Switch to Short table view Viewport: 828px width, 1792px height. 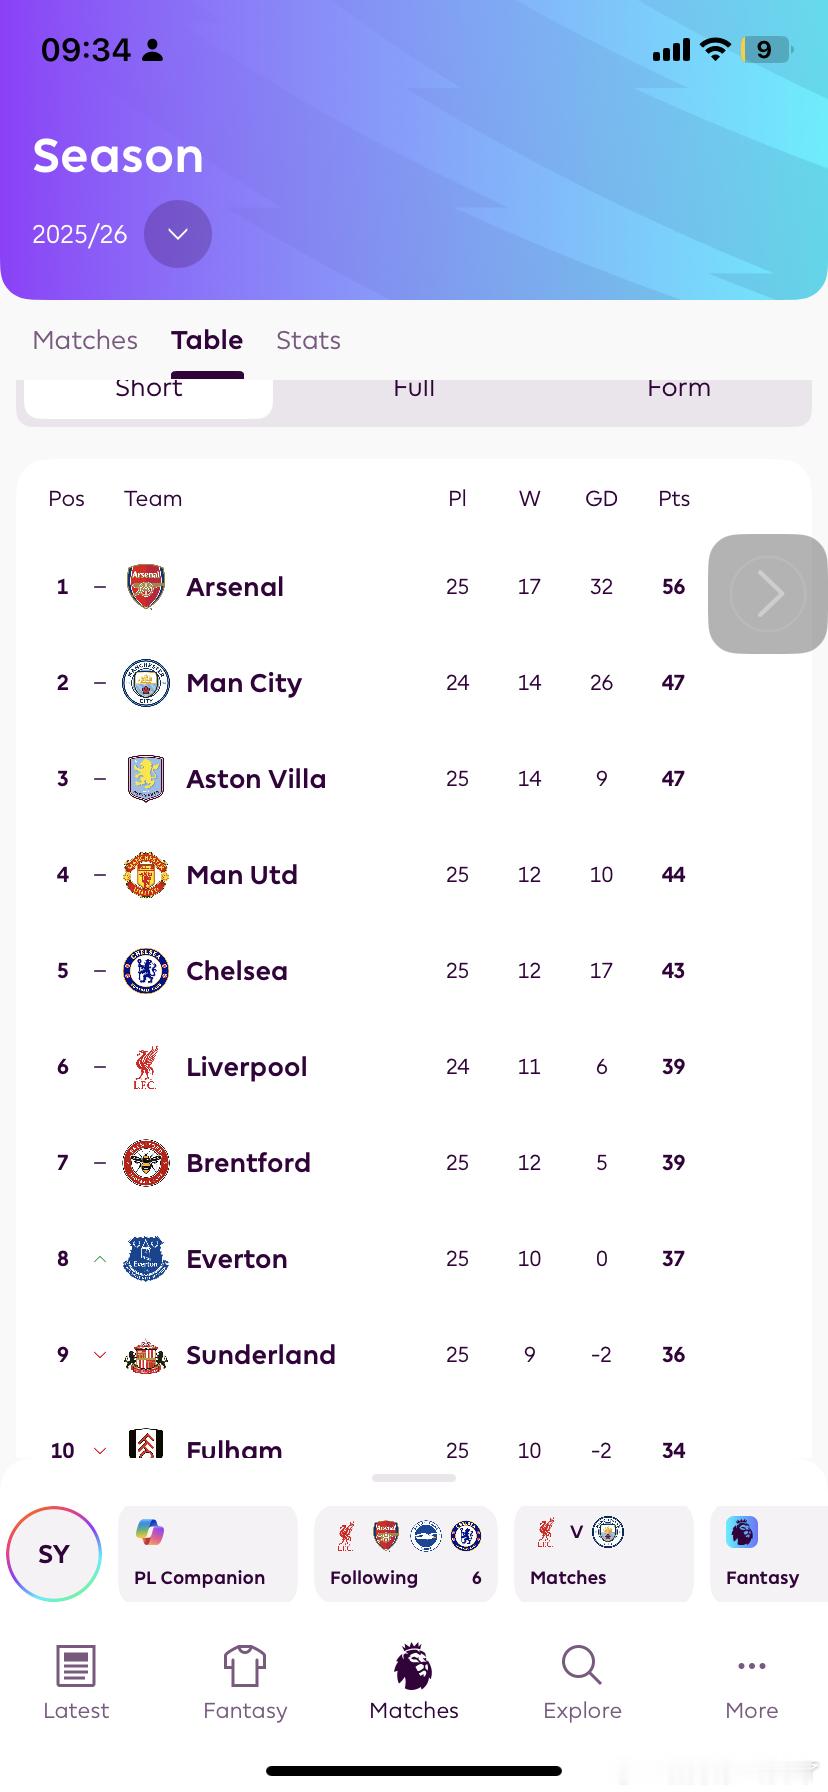point(148,393)
